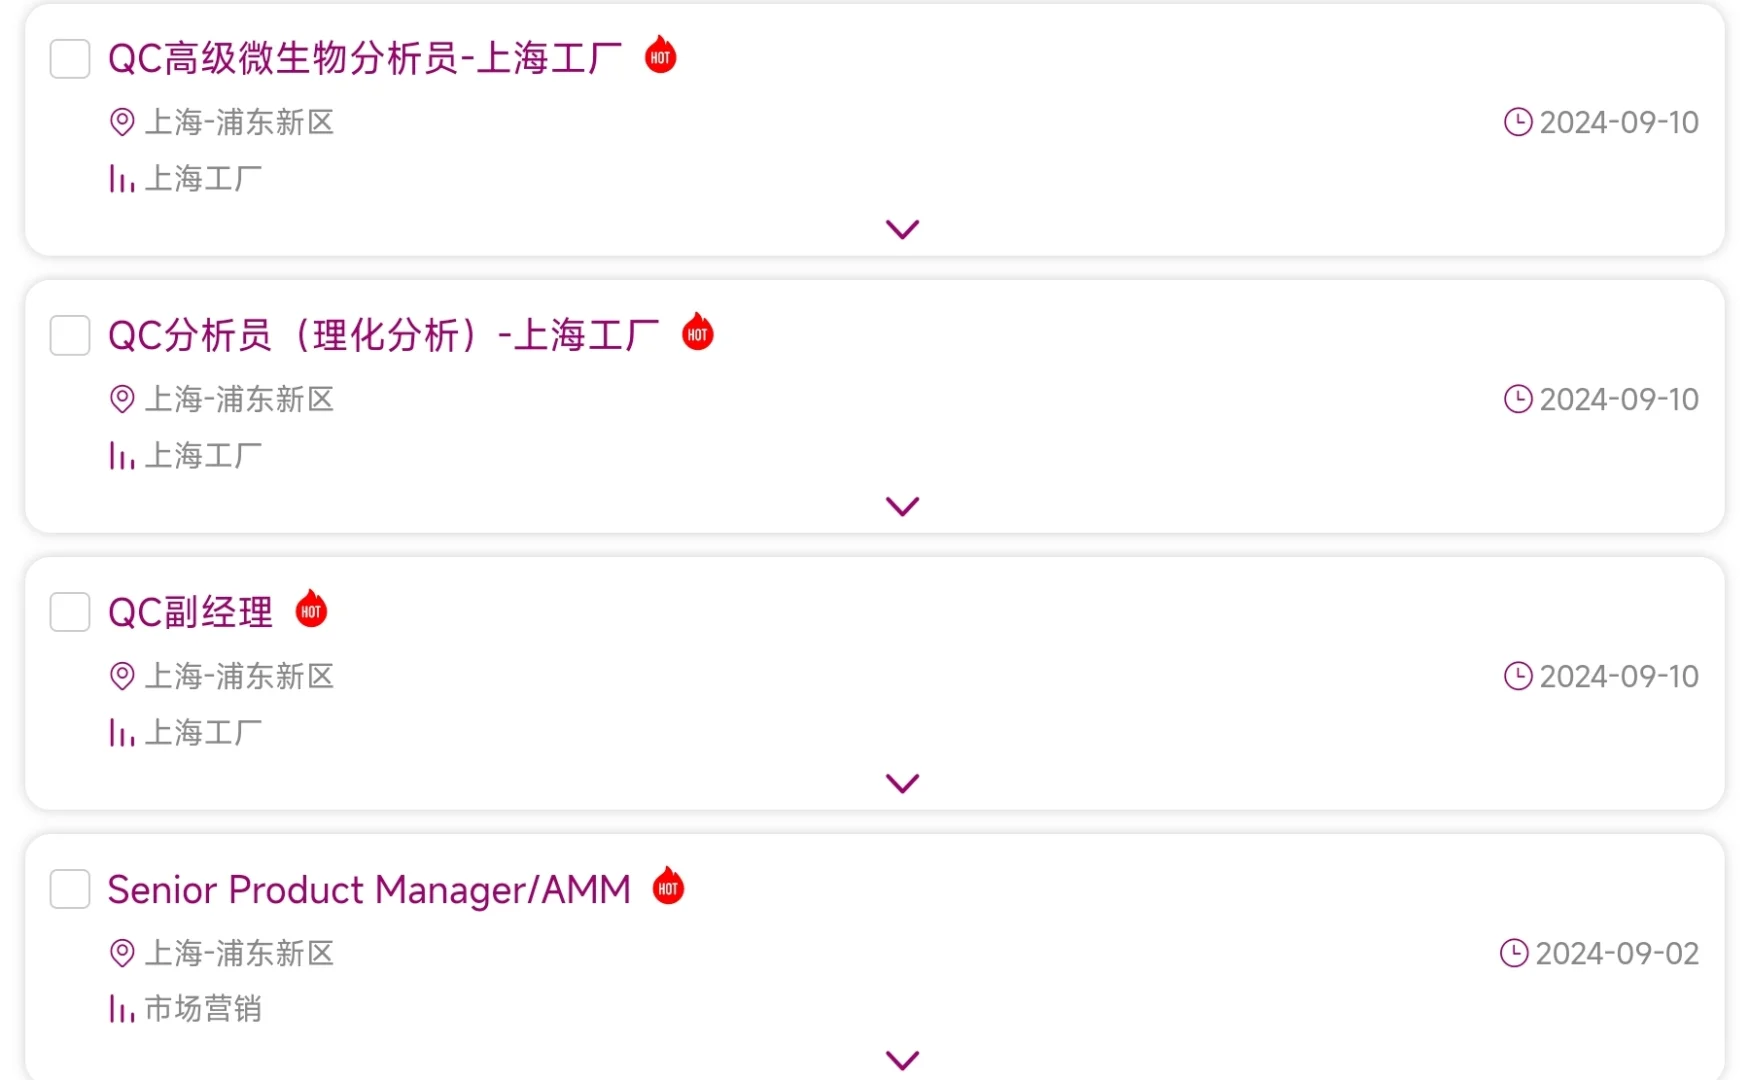
Task: Open Senior Product Manager/AMM job posting
Action: point(369,890)
